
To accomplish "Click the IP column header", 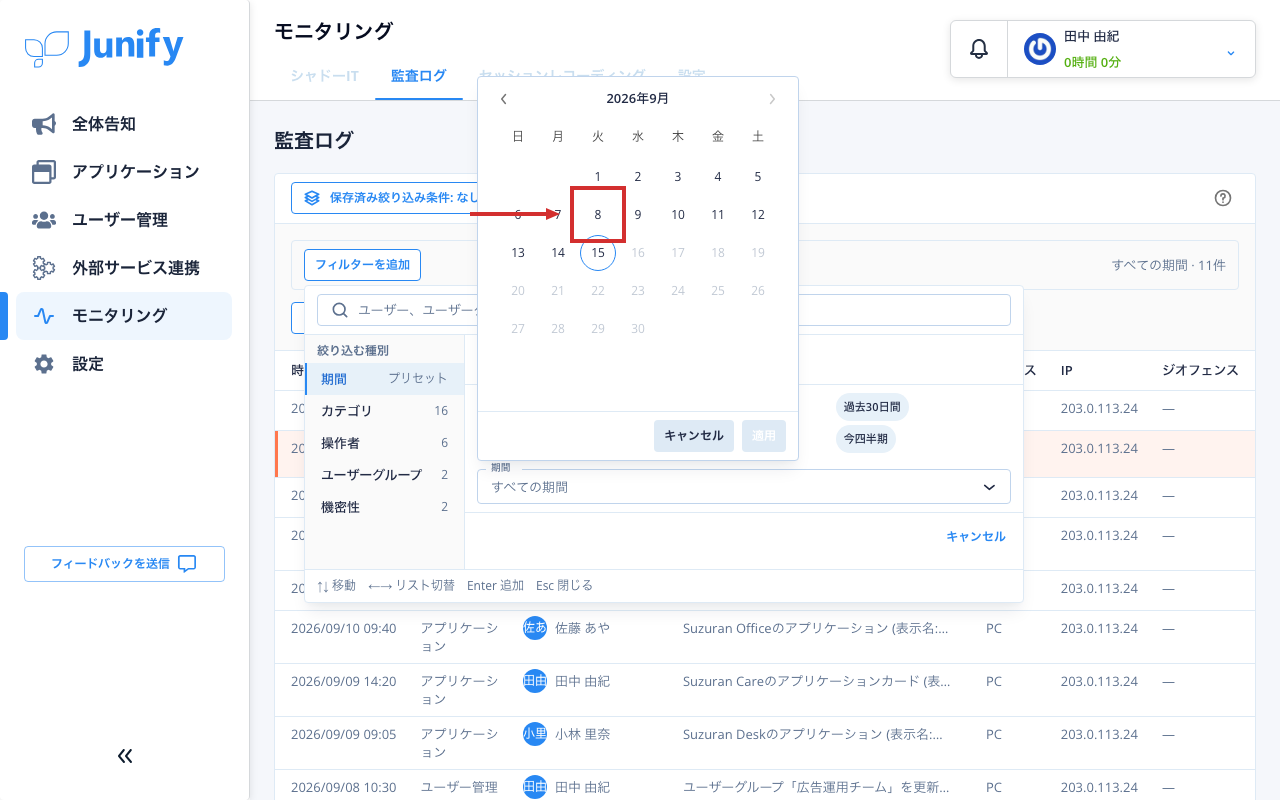I will click(1067, 370).
